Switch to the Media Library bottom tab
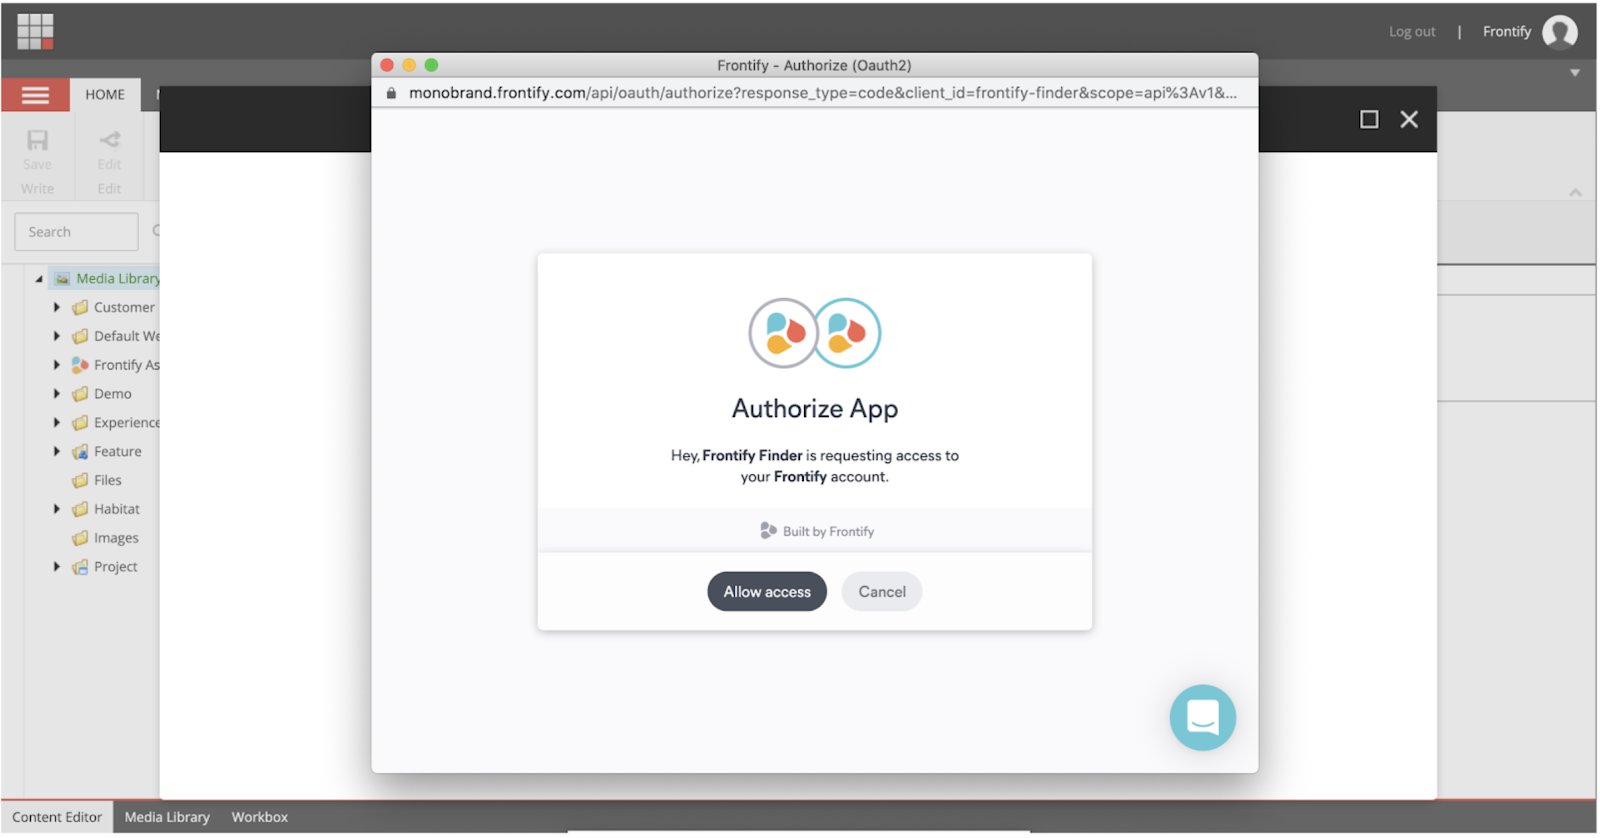 [x=167, y=818]
